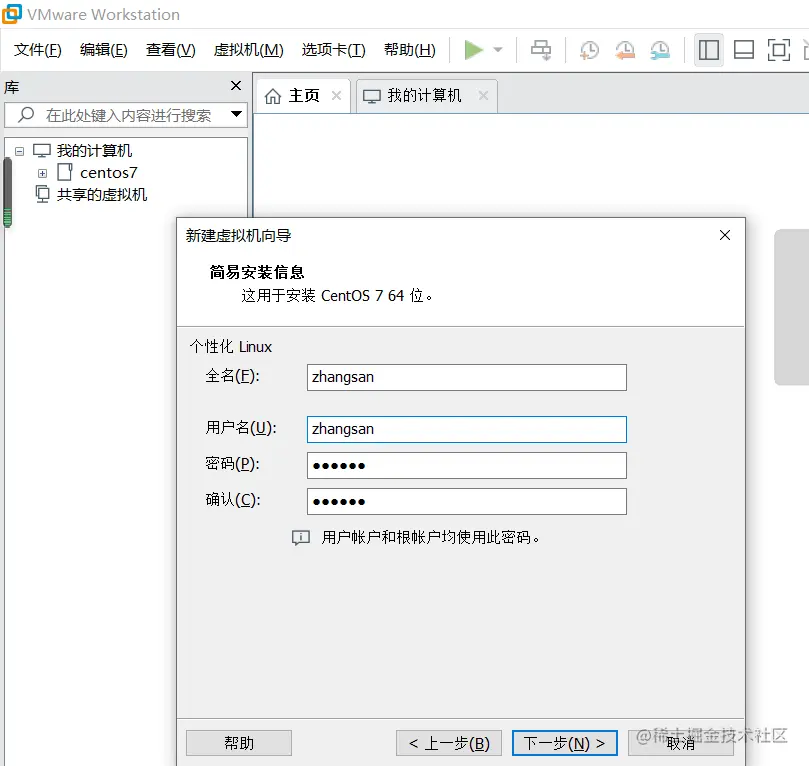This screenshot has width=809, height=766.
Task: Open the 选项卡(T) menu
Action: pos(333,50)
